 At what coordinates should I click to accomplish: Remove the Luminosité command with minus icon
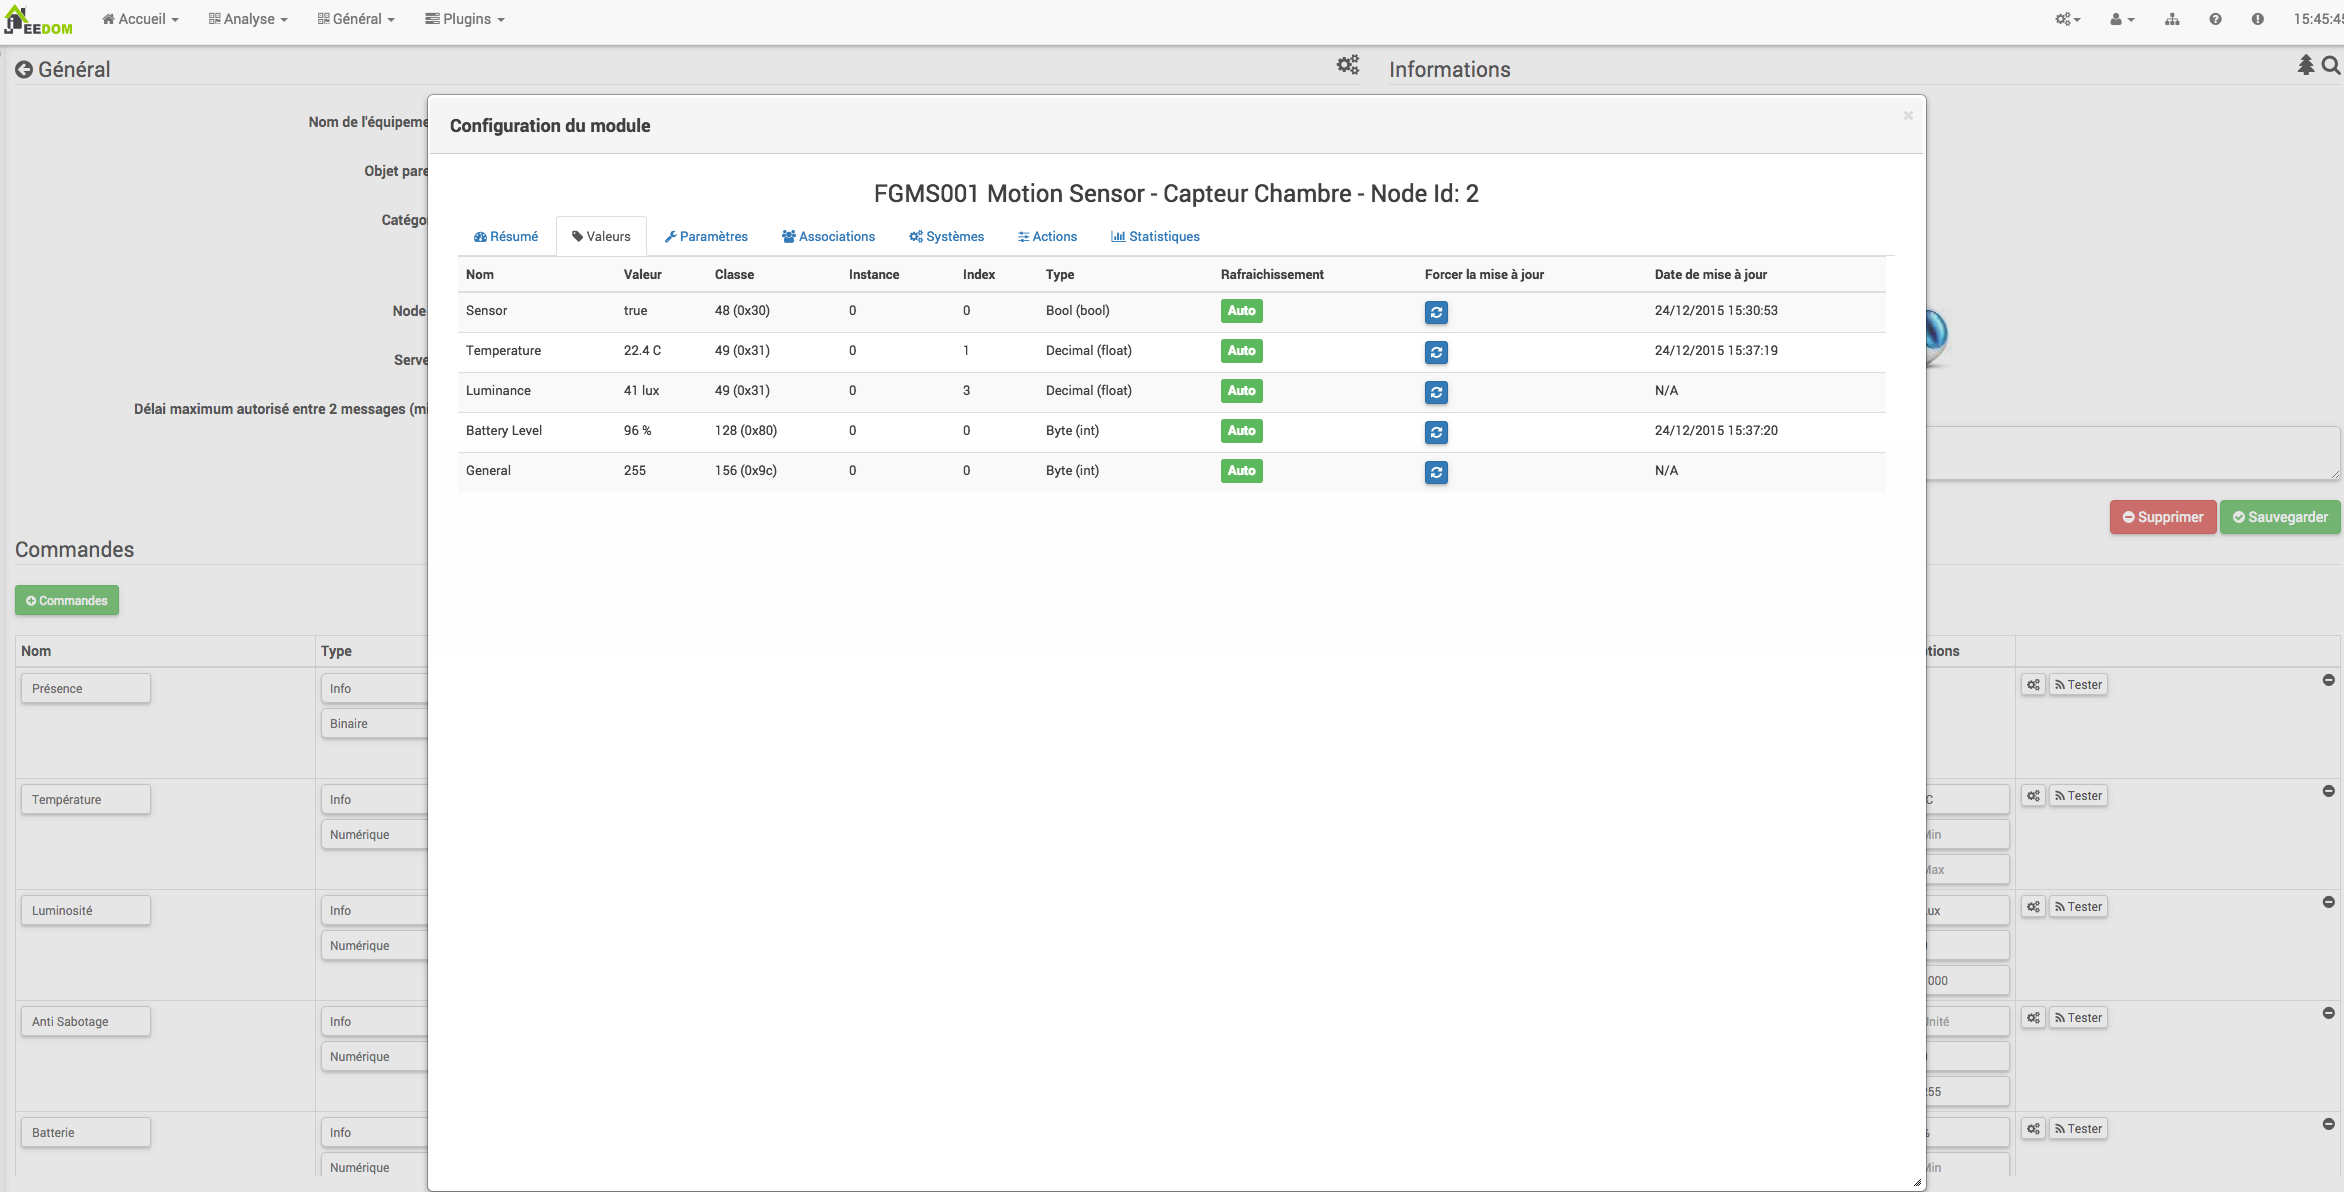2328,902
